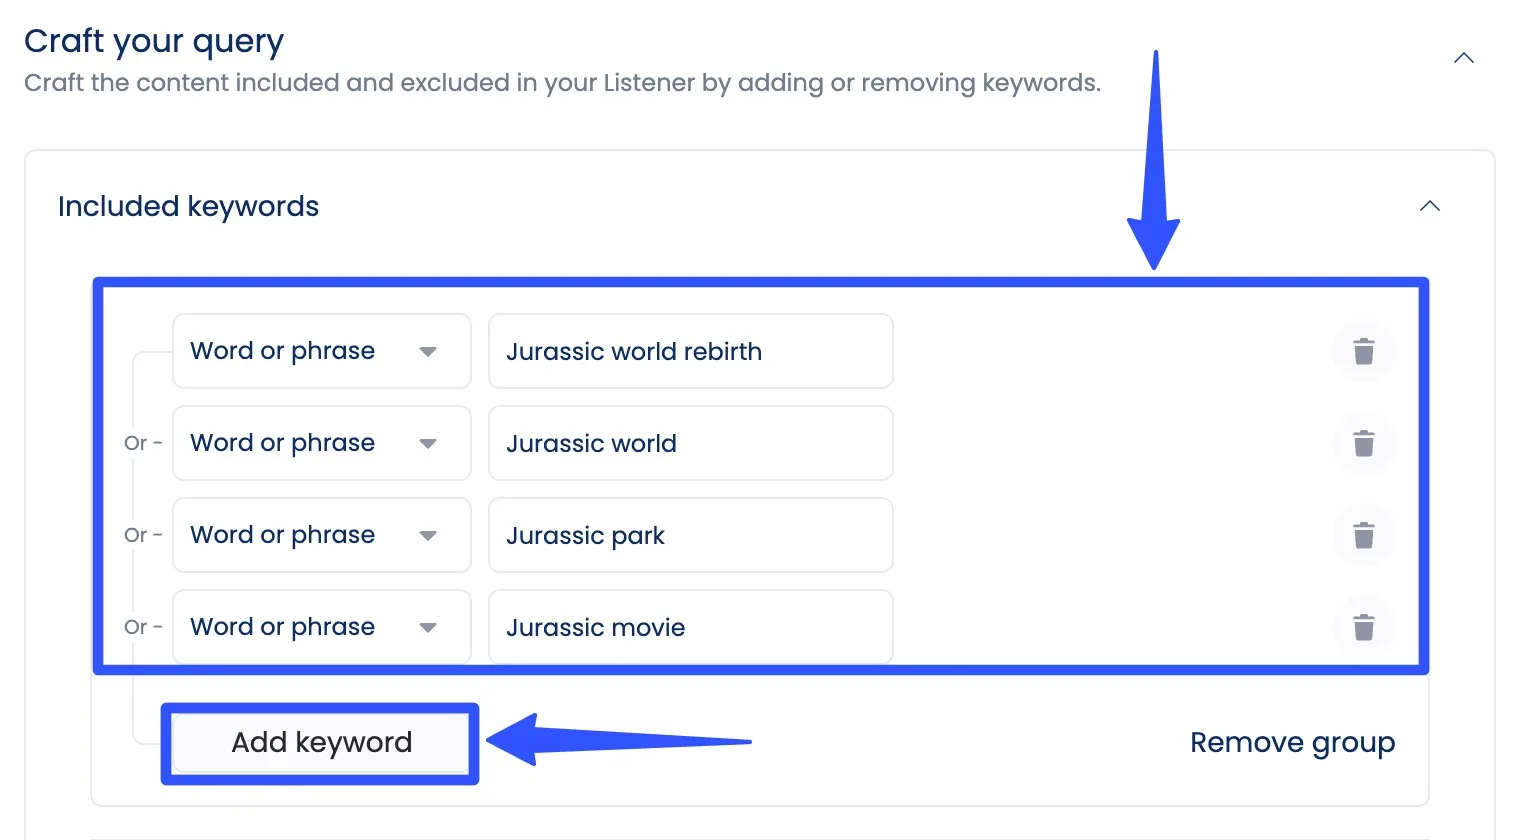The image size is (1518, 840).
Task: Click the 'Or' operator beside 'Jurassic movie' row
Action: (136, 627)
